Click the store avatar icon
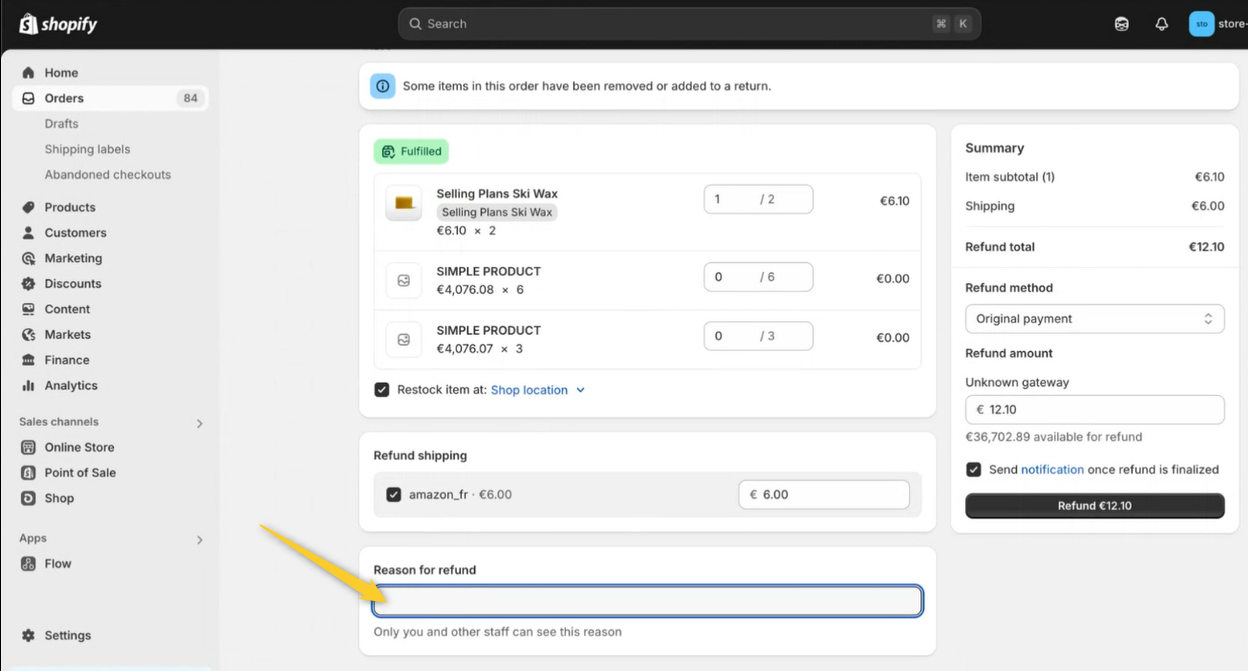1248x671 pixels. pyautogui.click(x=1201, y=24)
